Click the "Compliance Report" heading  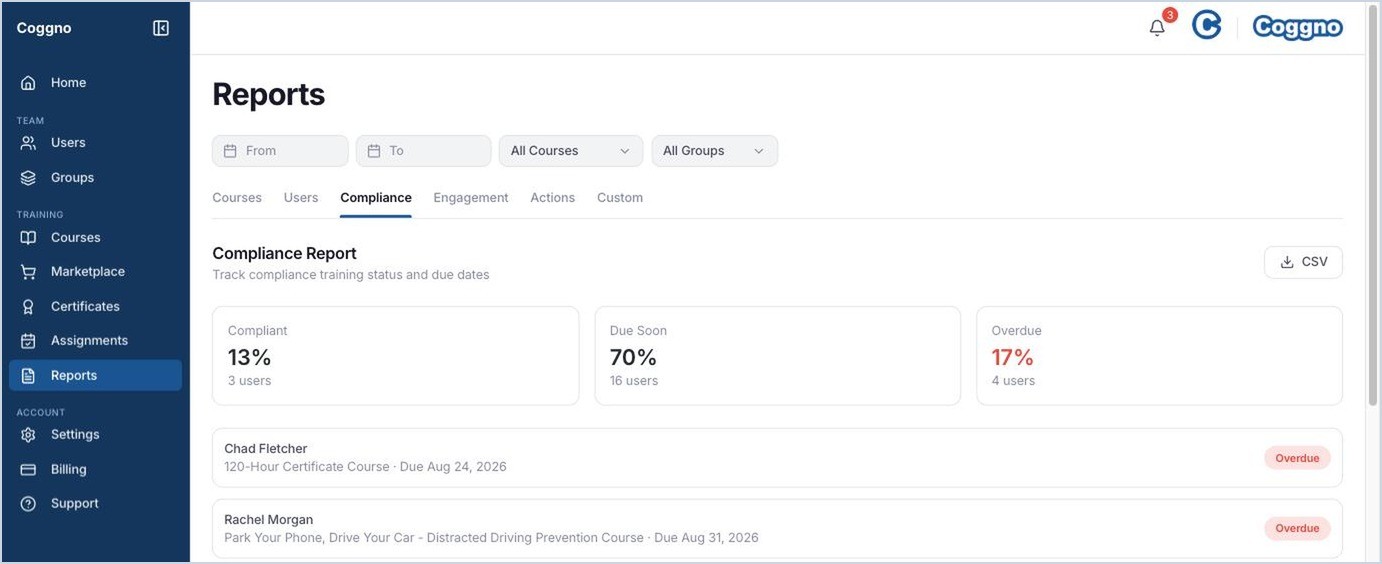(x=285, y=254)
